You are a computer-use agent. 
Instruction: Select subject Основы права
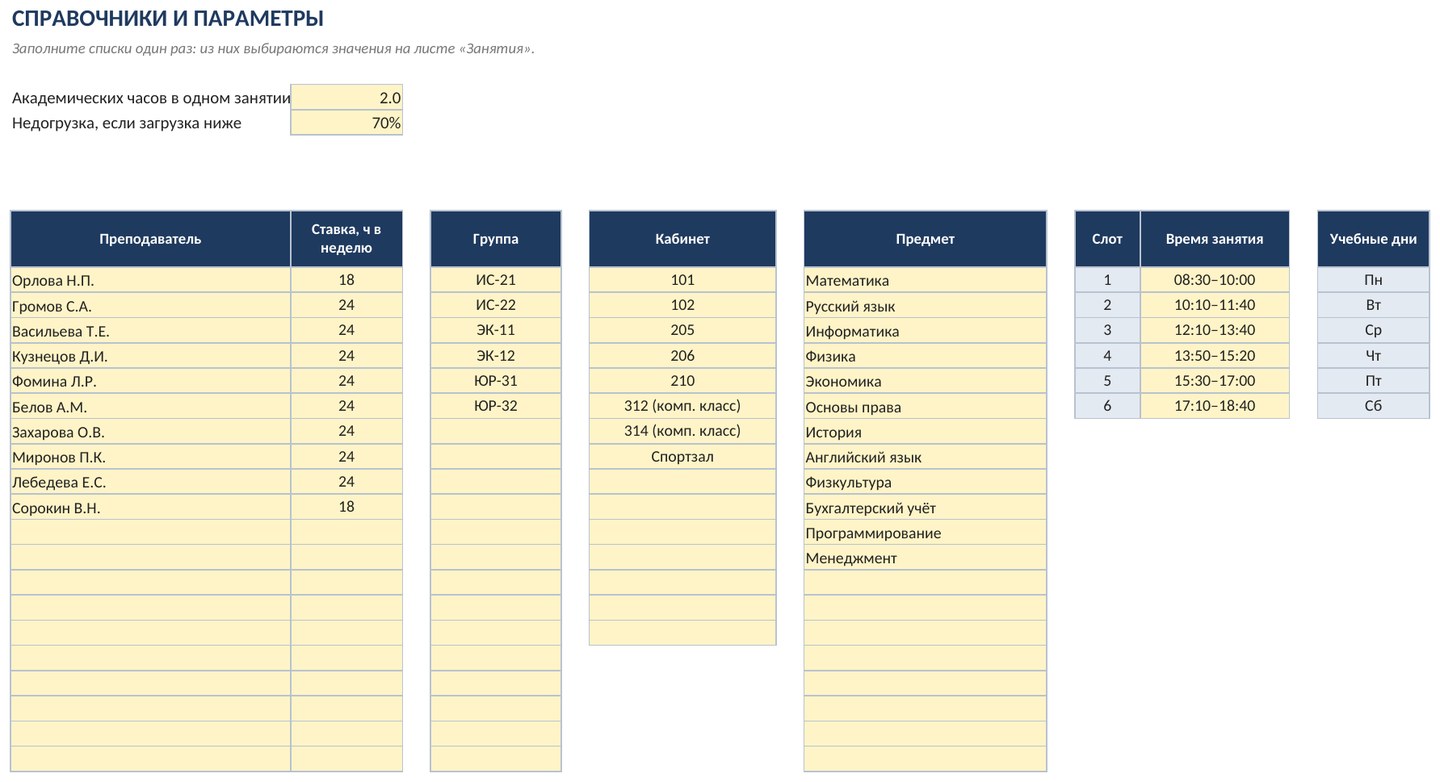coord(925,406)
